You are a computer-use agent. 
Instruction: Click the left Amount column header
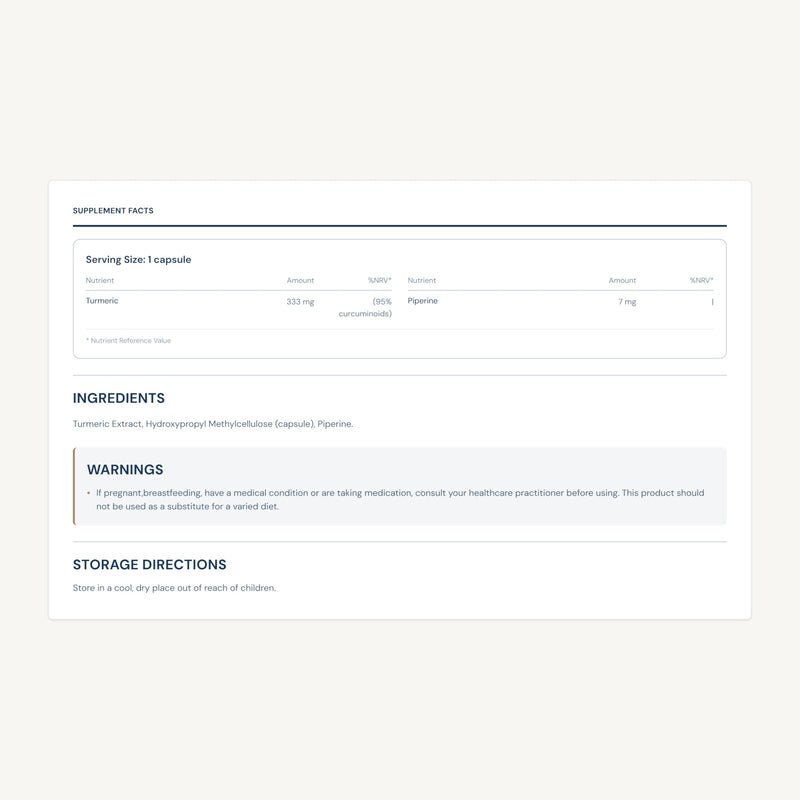tap(300, 281)
